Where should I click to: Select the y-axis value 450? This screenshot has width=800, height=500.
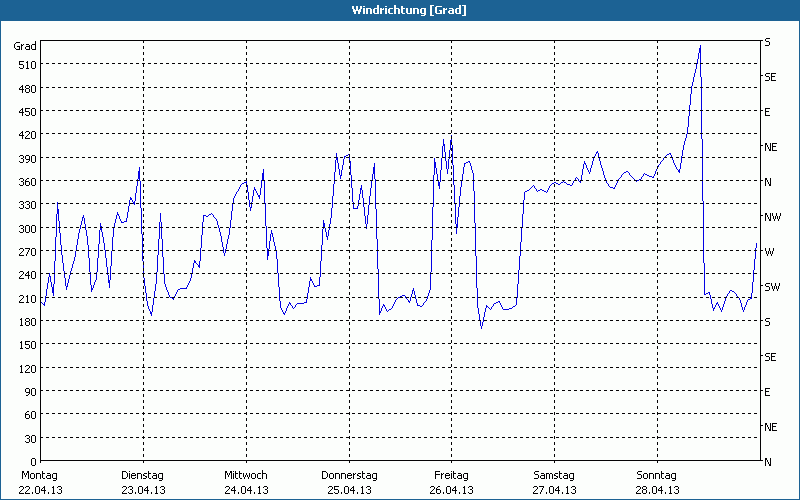pyautogui.click(x=28, y=112)
